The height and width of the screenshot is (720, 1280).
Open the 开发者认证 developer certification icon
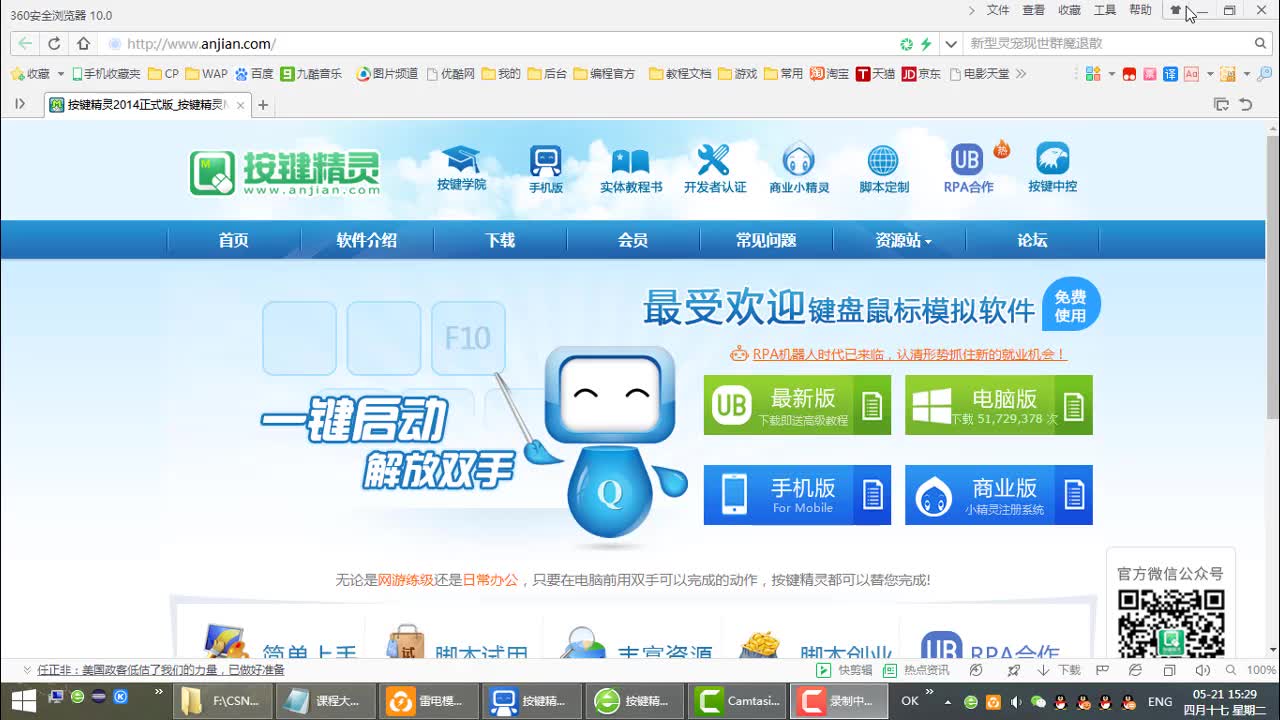(714, 169)
